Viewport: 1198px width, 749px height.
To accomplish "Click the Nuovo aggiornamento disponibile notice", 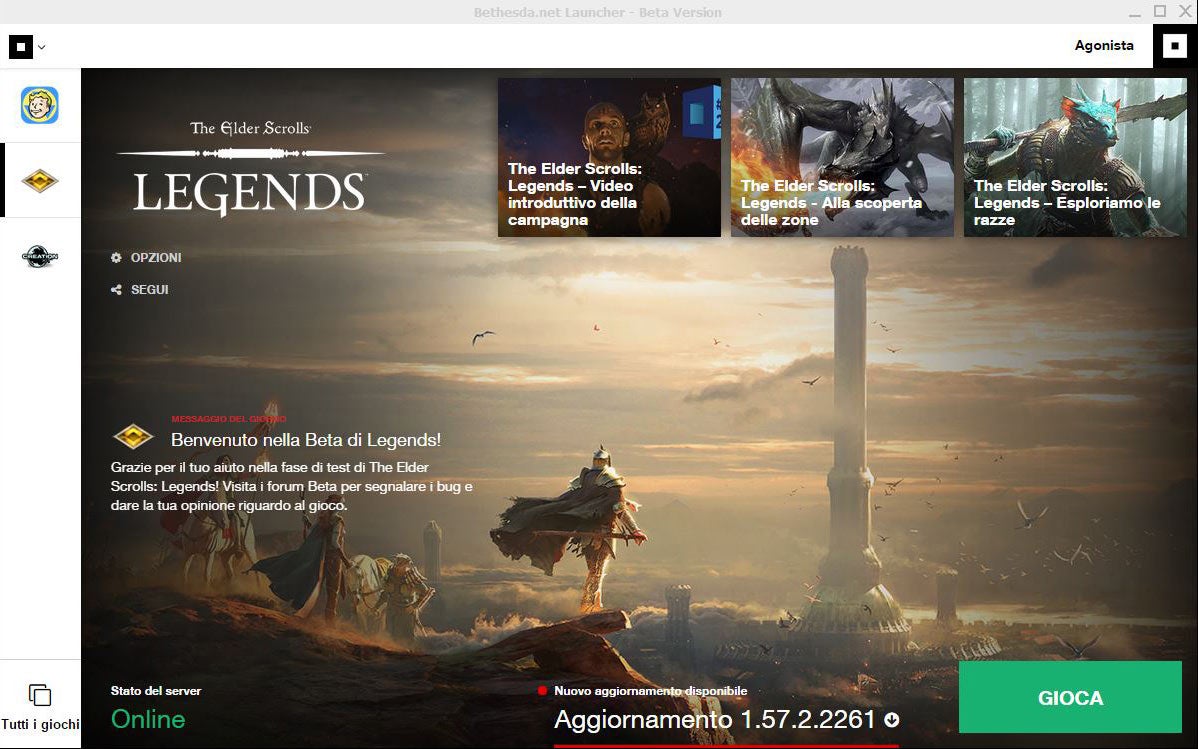I will 651,691.
